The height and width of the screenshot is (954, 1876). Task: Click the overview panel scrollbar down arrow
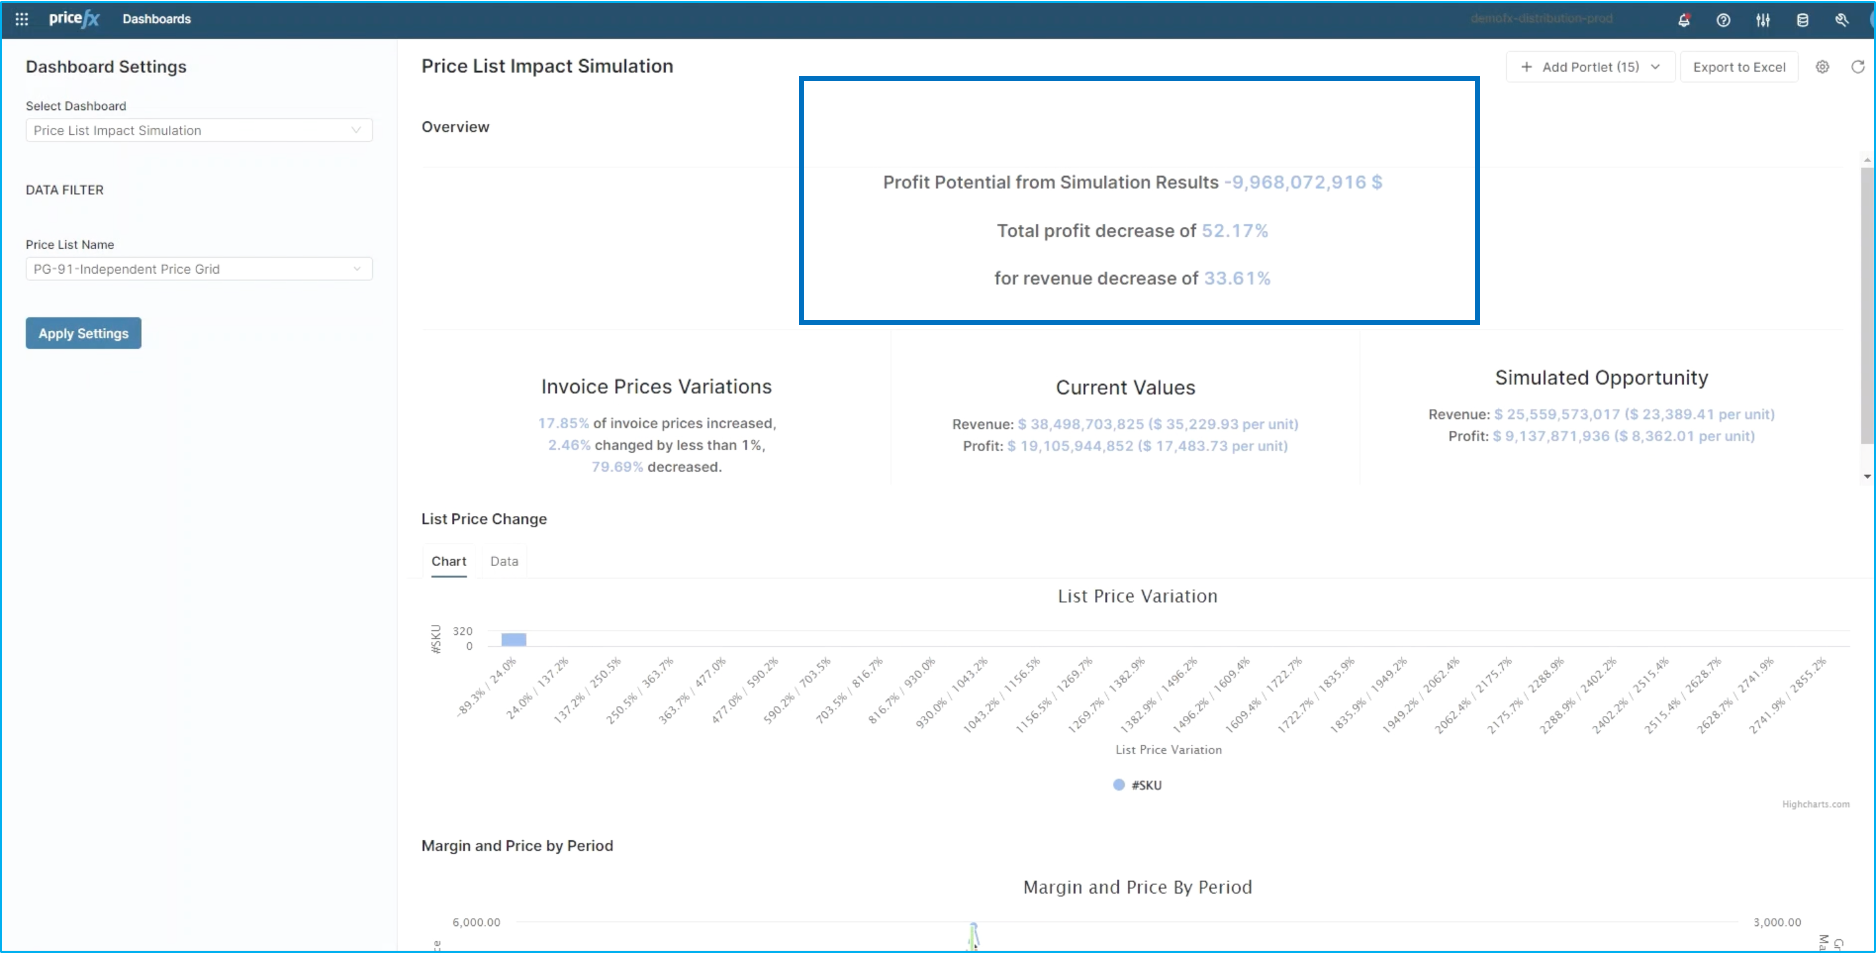coord(1866,476)
